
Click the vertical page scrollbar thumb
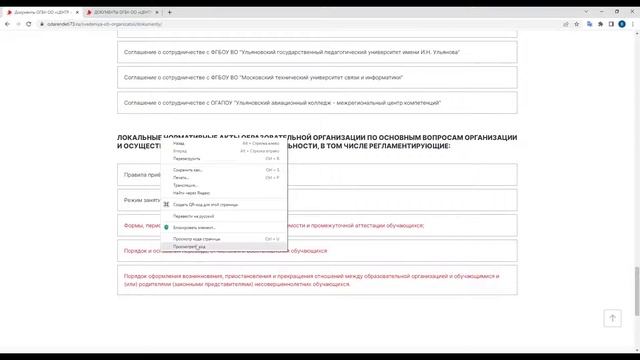tap(637, 291)
